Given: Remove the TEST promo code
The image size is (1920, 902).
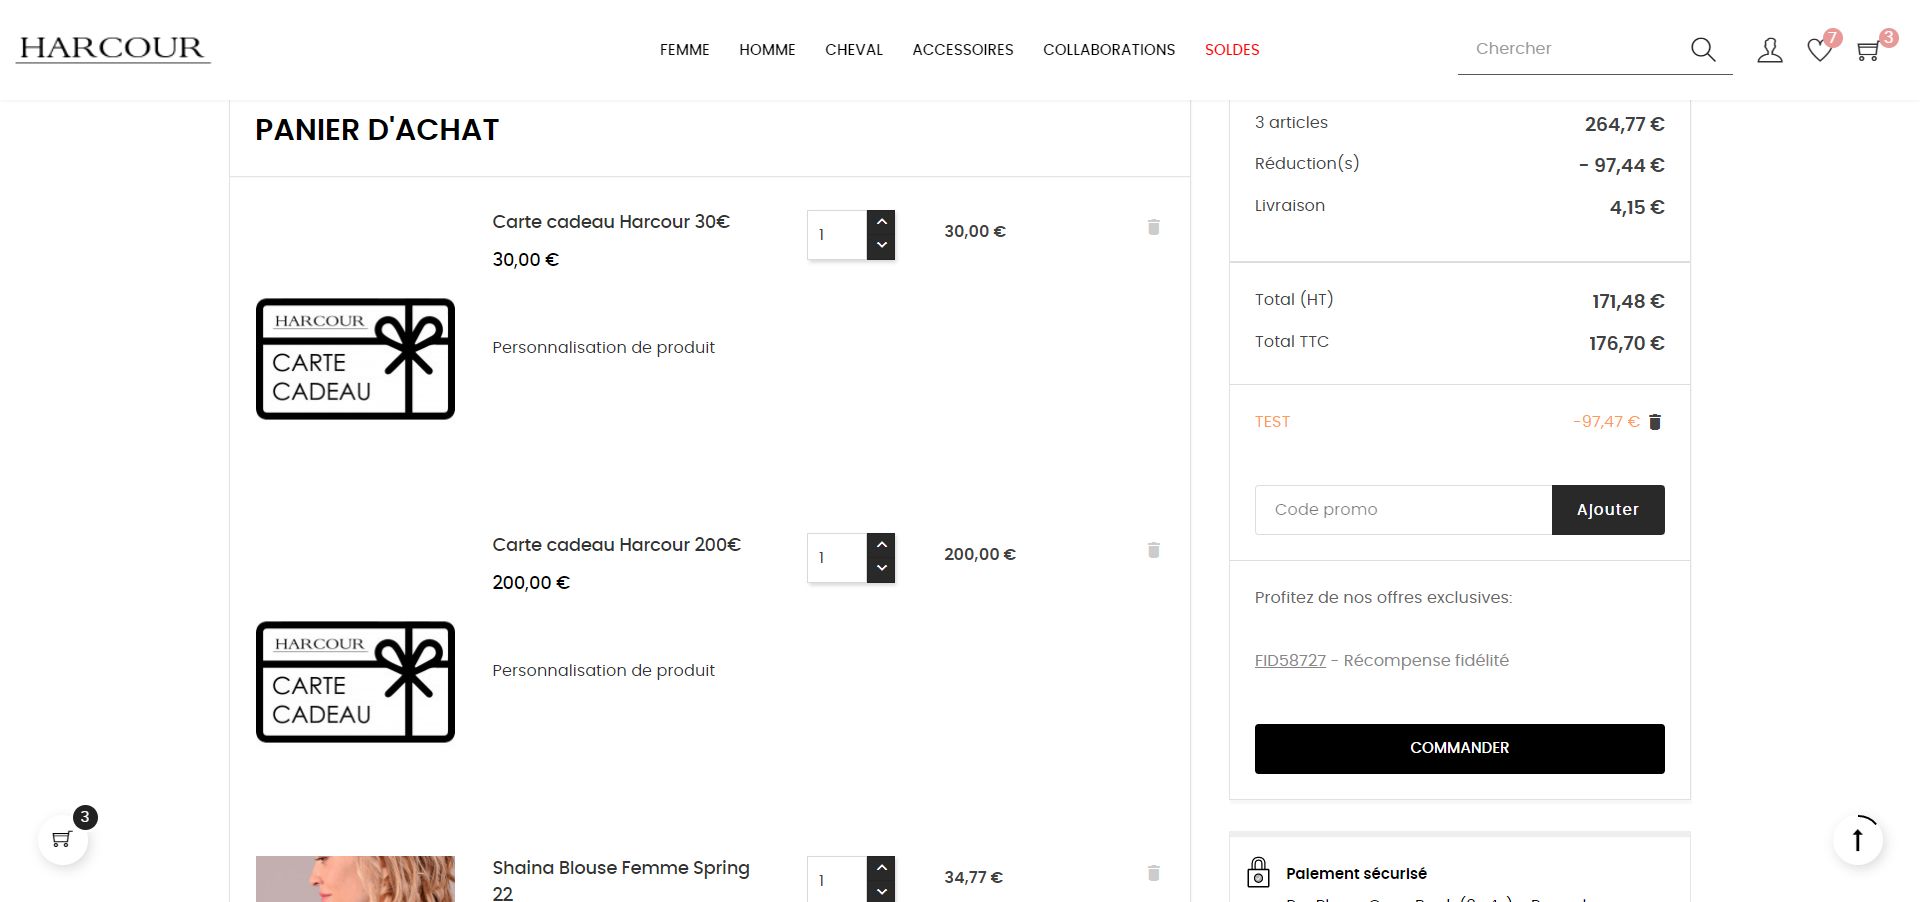Looking at the screenshot, I should 1655,422.
